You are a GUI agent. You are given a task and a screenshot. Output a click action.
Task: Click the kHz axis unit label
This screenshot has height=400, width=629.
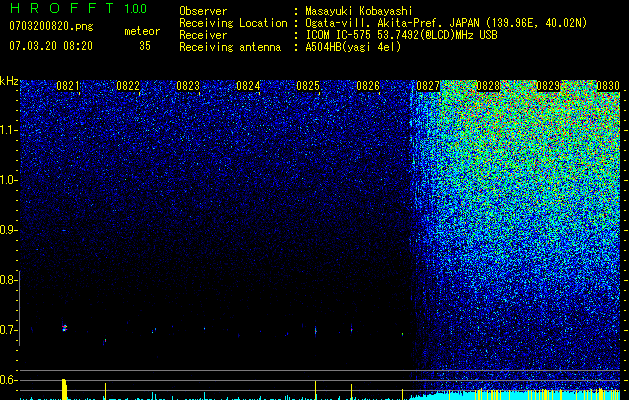(x=9, y=81)
